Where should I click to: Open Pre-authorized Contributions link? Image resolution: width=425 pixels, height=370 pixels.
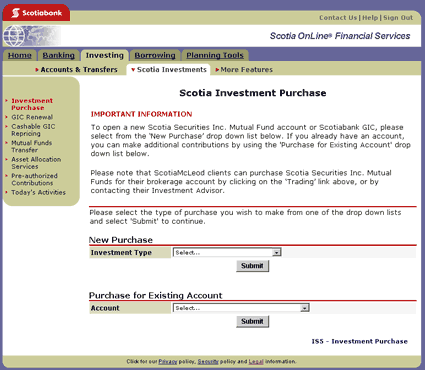tap(34, 179)
